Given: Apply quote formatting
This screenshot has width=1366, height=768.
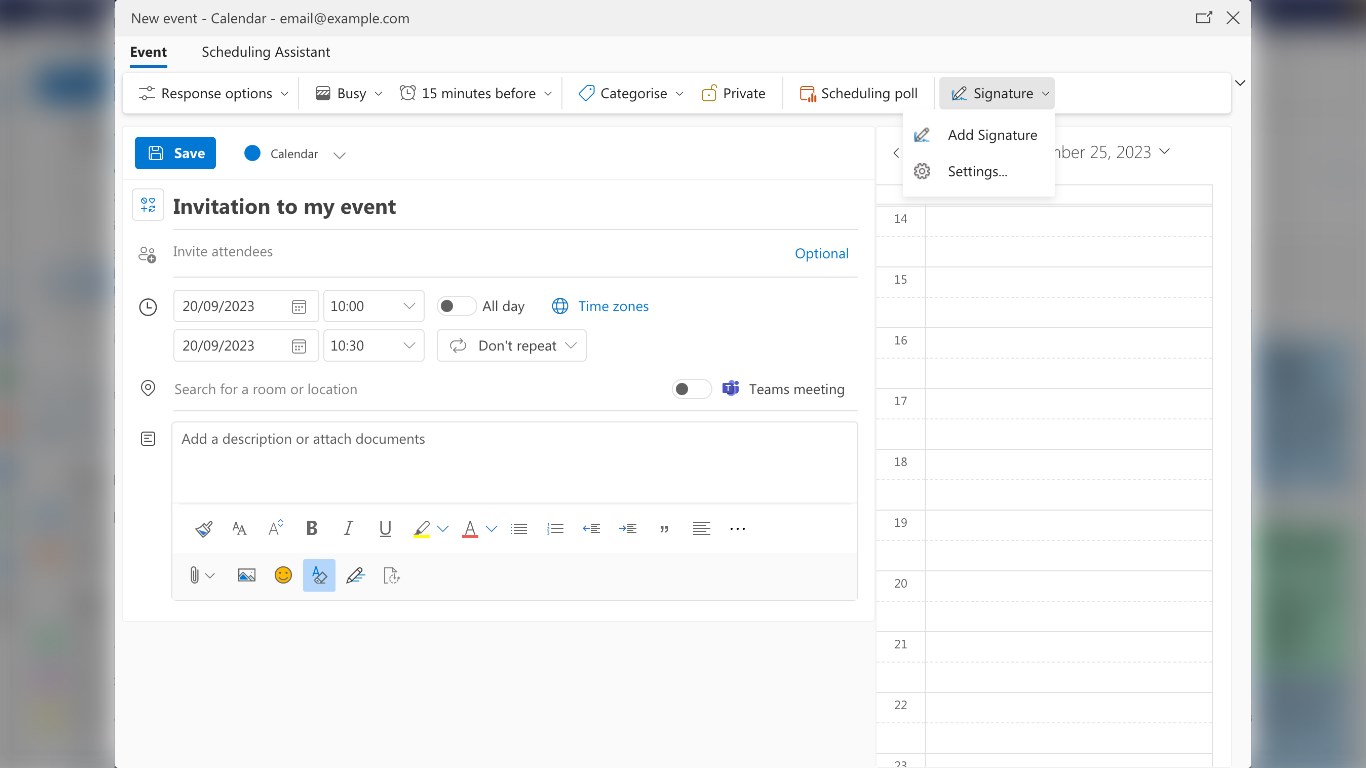Looking at the screenshot, I should [x=664, y=529].
